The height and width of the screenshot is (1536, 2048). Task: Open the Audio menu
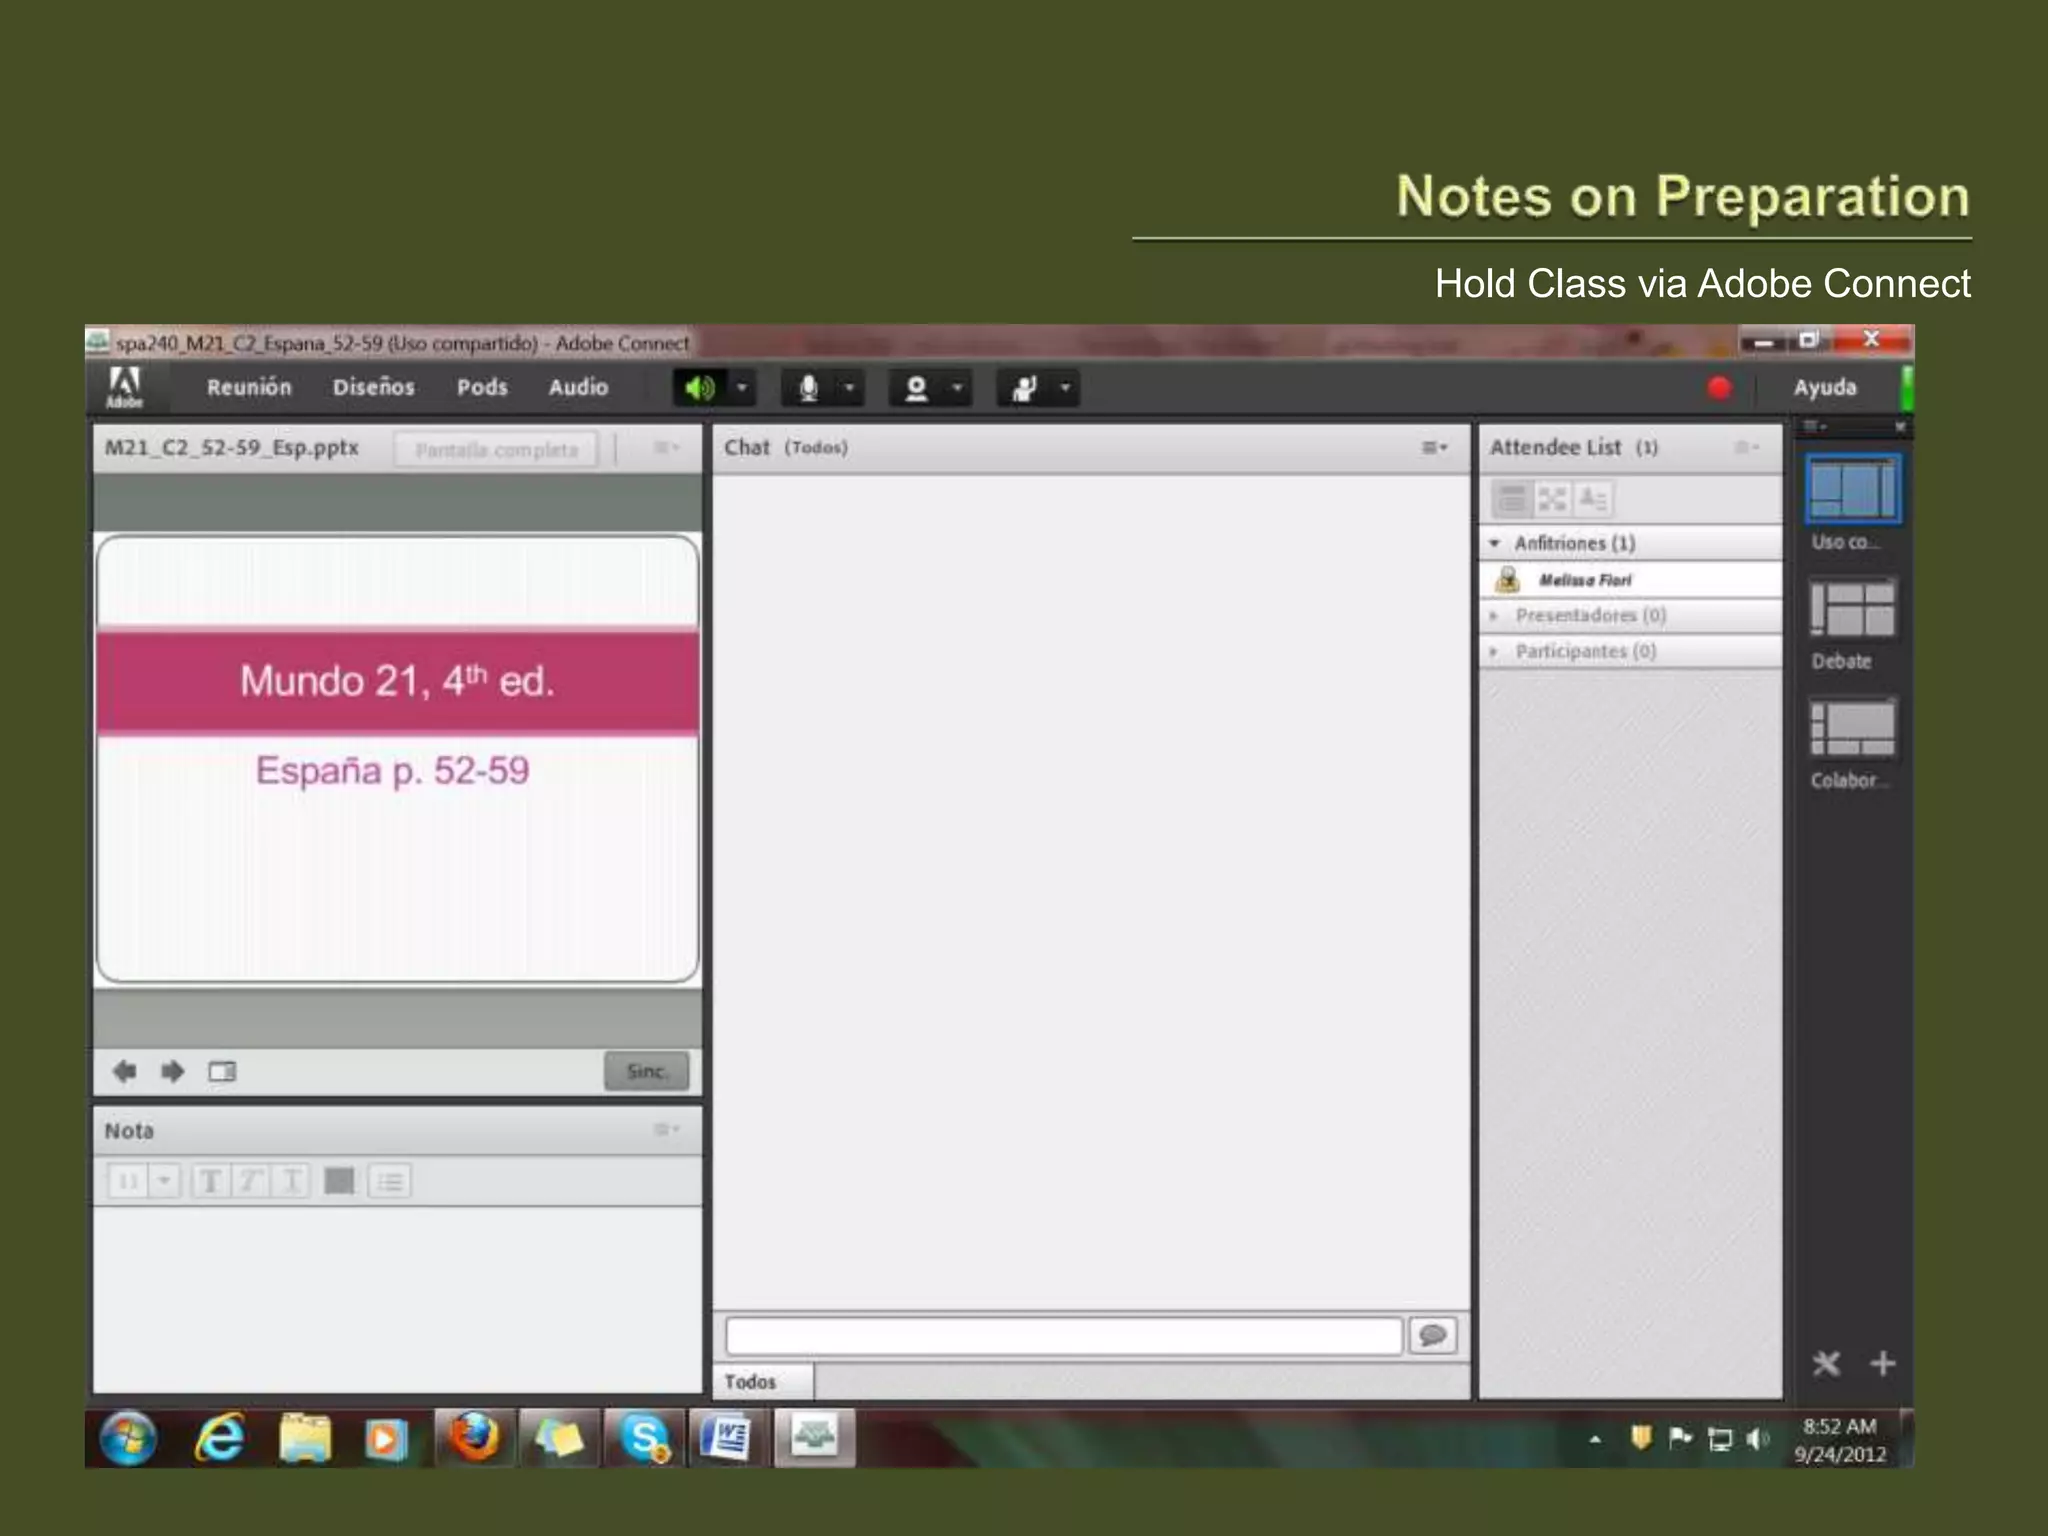point(578,387)
